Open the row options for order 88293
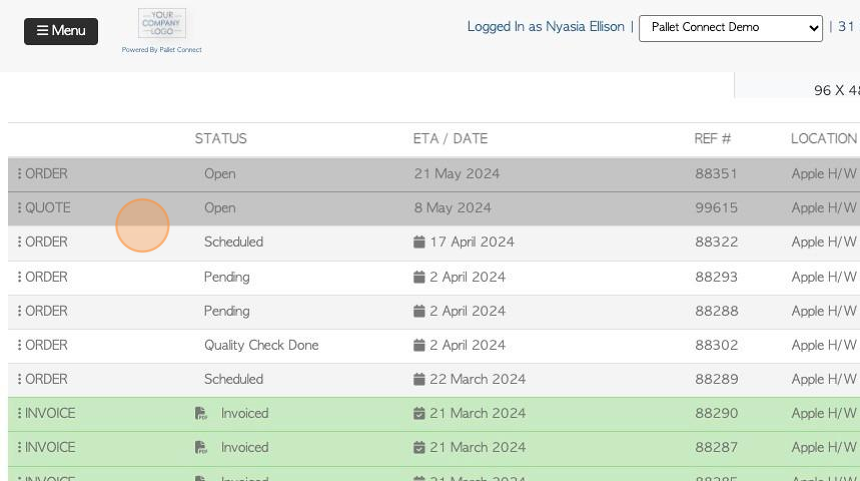860x481 pixels. tap(20, 277)
